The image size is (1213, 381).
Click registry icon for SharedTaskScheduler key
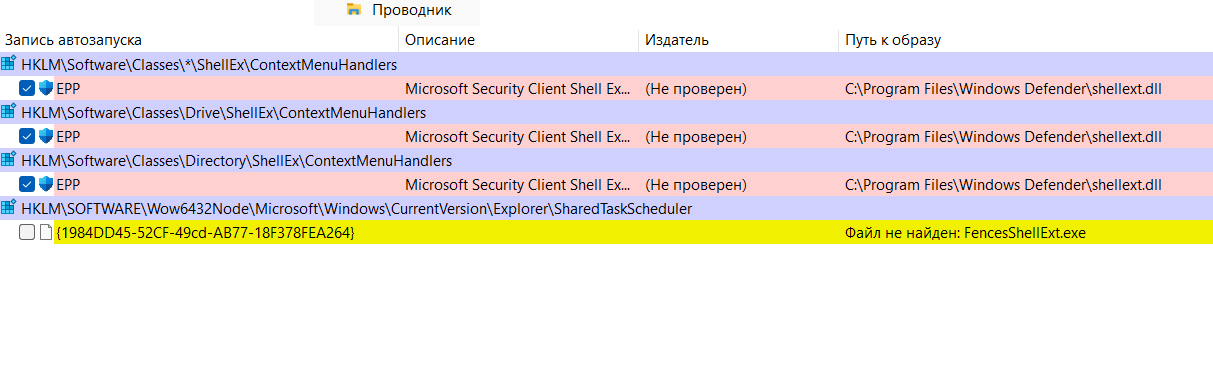(9, 208)
